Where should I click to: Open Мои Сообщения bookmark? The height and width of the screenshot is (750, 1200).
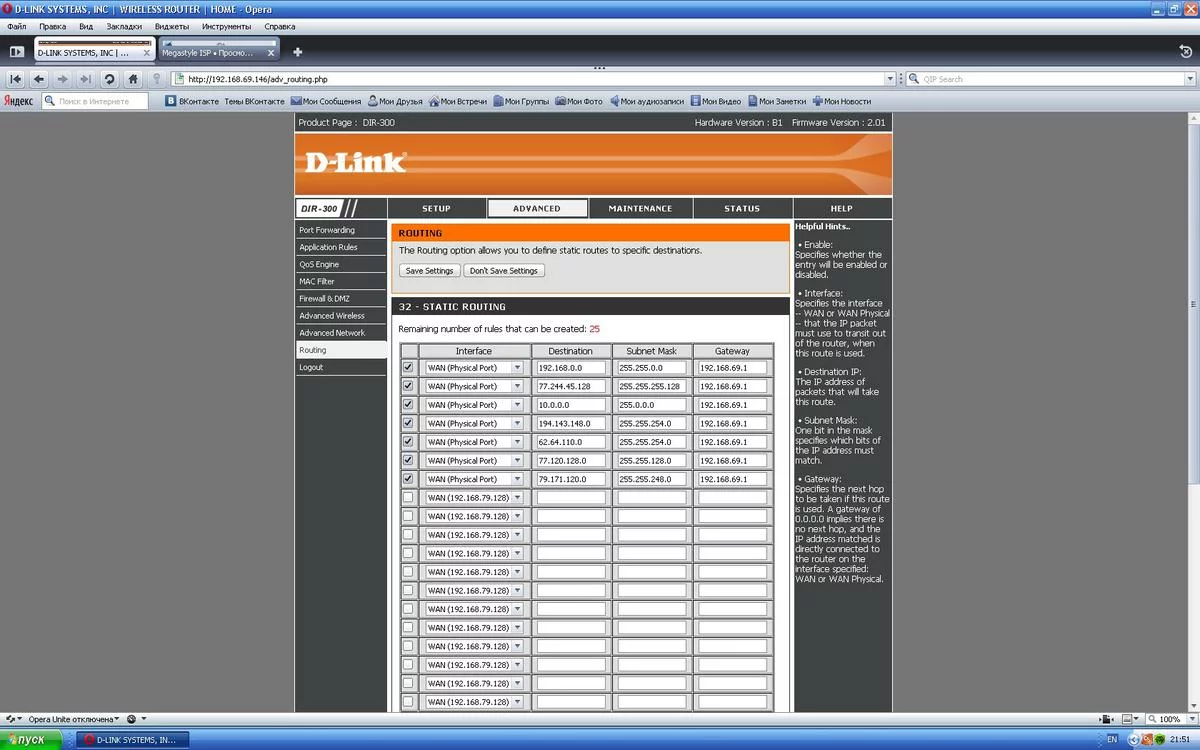326,101
